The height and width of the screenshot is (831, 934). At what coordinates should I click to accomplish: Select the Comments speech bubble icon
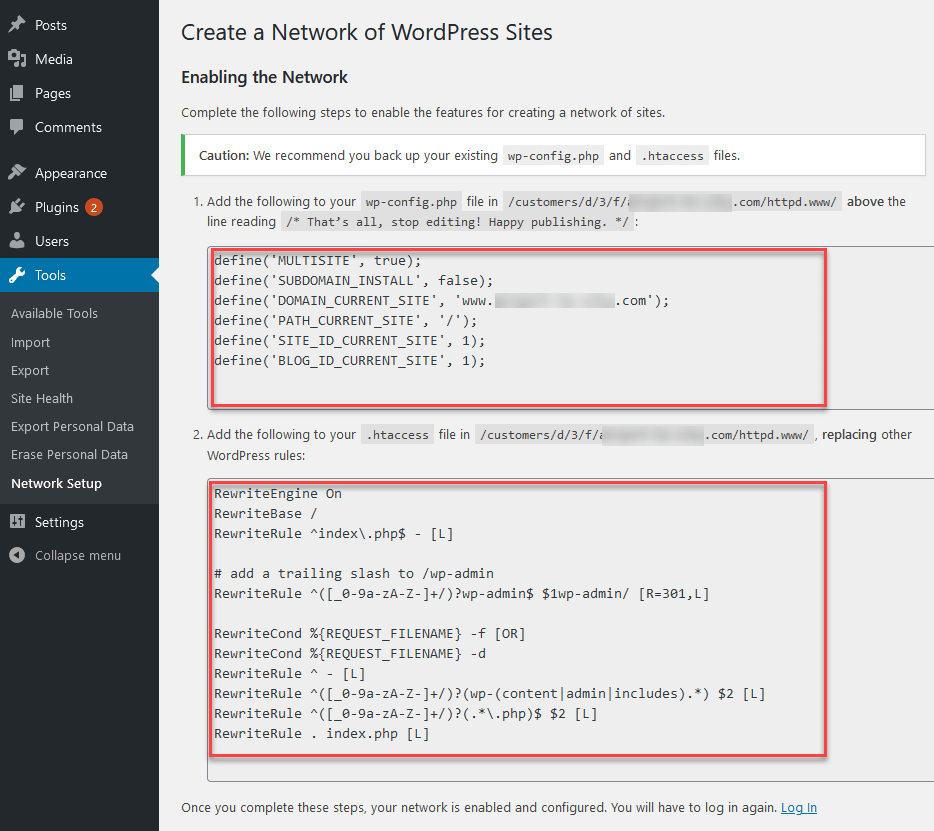(17, 126)
